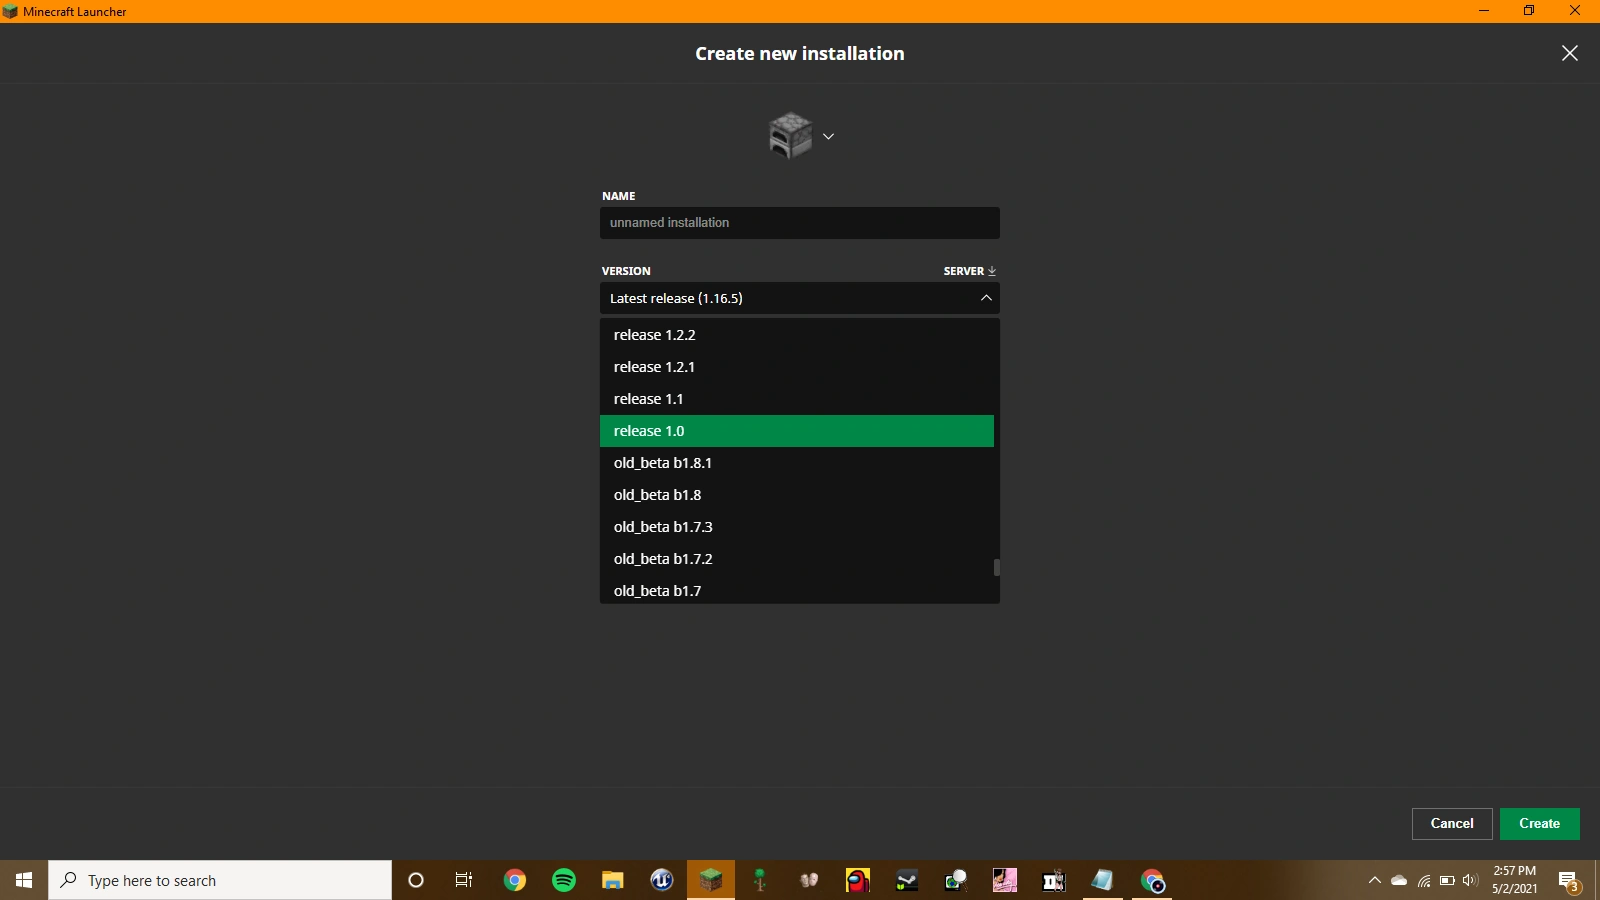Open the second Chrome taskbar icon
The width and height of the screenshot is (1600, 900).
1152,880
